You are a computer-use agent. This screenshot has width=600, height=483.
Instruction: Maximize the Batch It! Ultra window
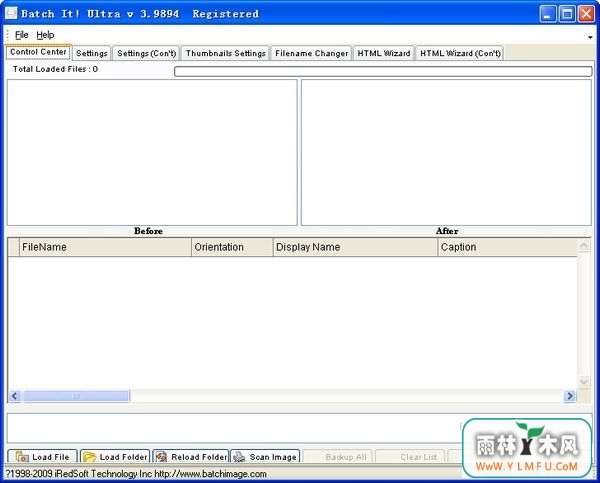[x=567, y=14]
